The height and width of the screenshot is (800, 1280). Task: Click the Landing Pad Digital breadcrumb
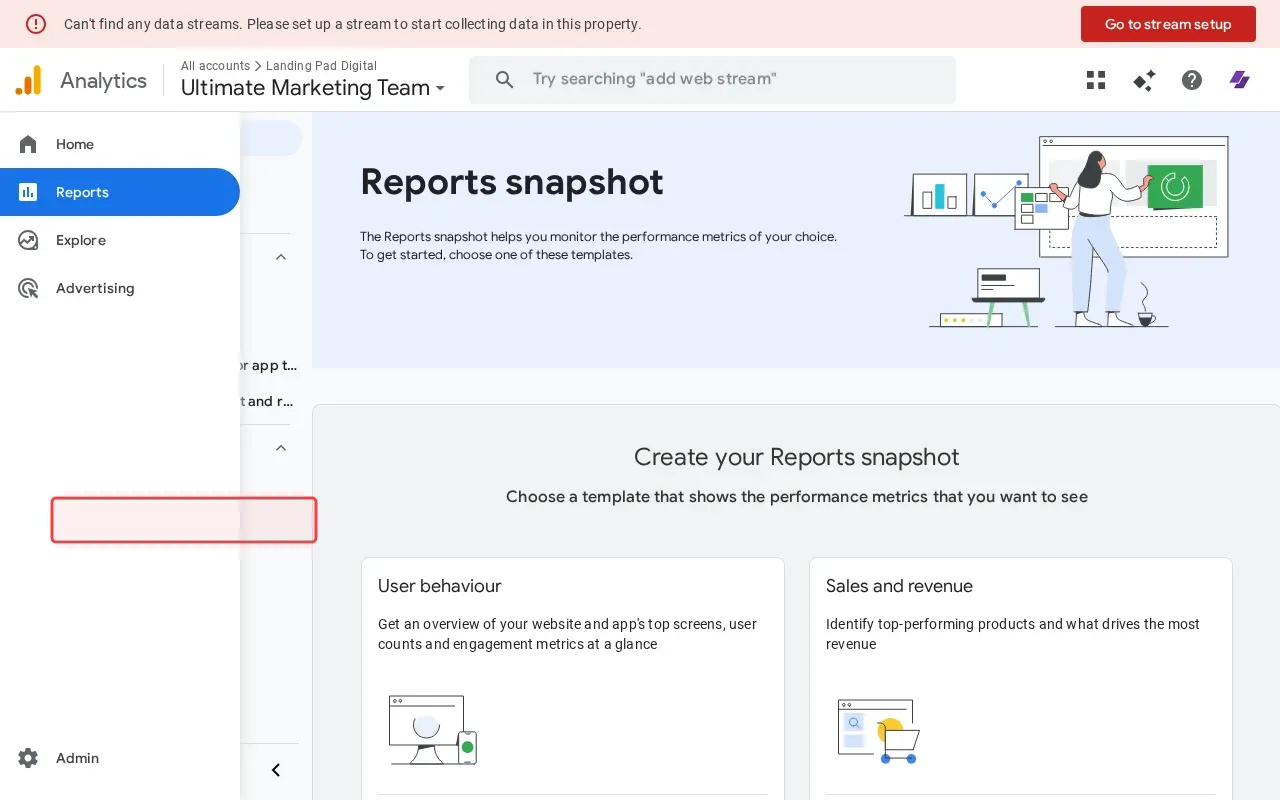tap(322, 65)
